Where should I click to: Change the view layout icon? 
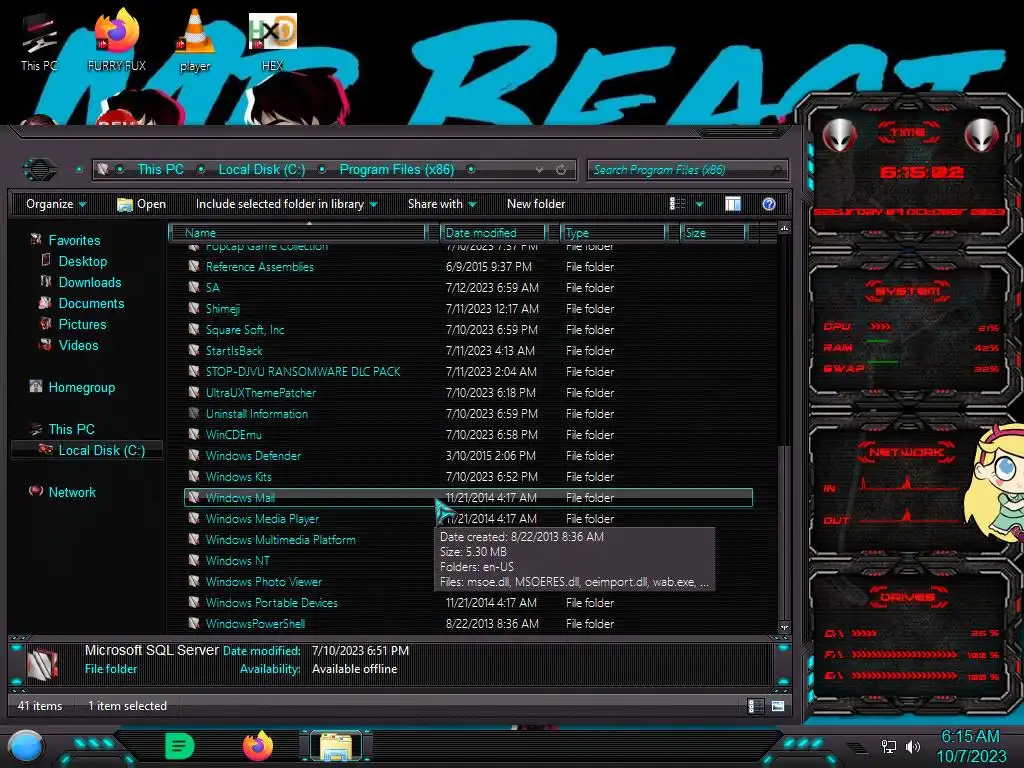(x=678, y=204)
